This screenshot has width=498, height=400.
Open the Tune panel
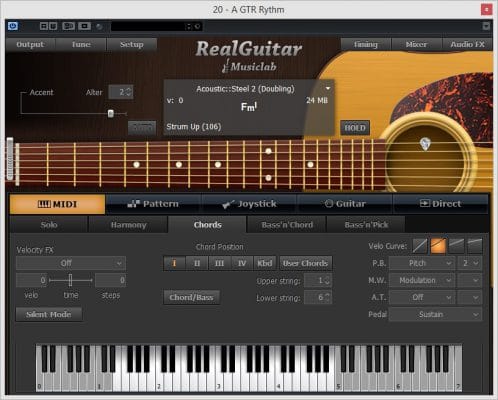(x=81, y=44)
